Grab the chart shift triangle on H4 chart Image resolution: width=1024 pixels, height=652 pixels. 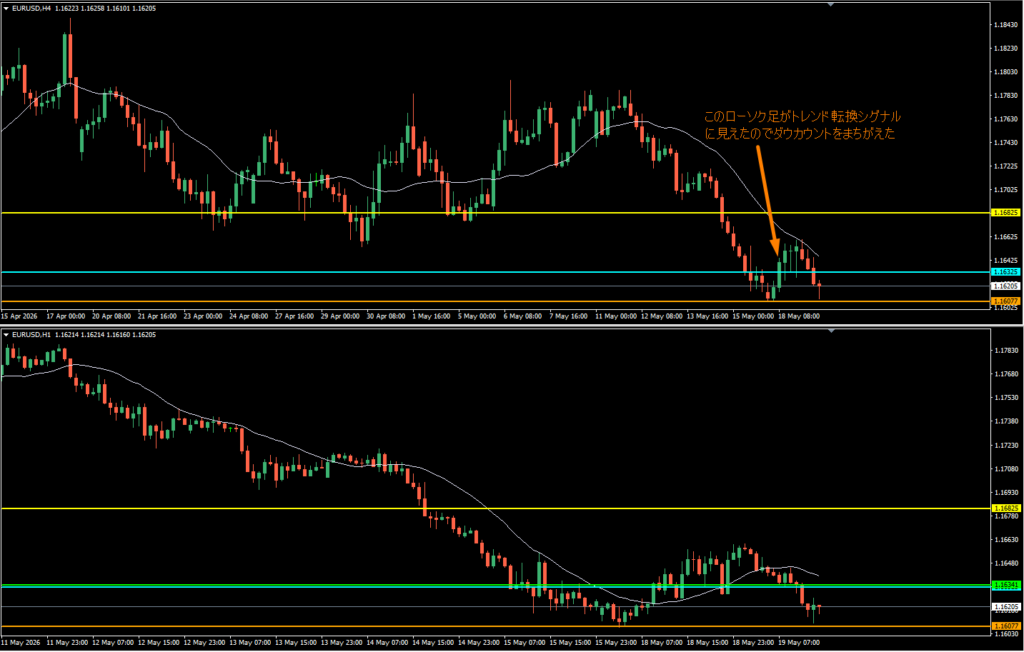click(831, 5)
